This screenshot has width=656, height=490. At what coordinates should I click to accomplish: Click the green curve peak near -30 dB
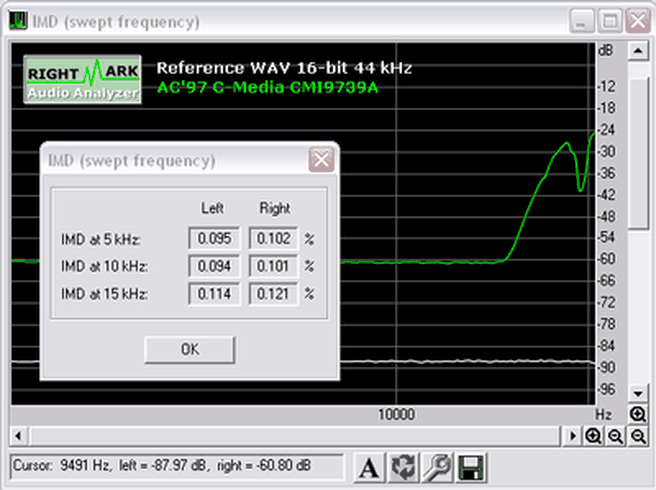(x=566, y=144)
